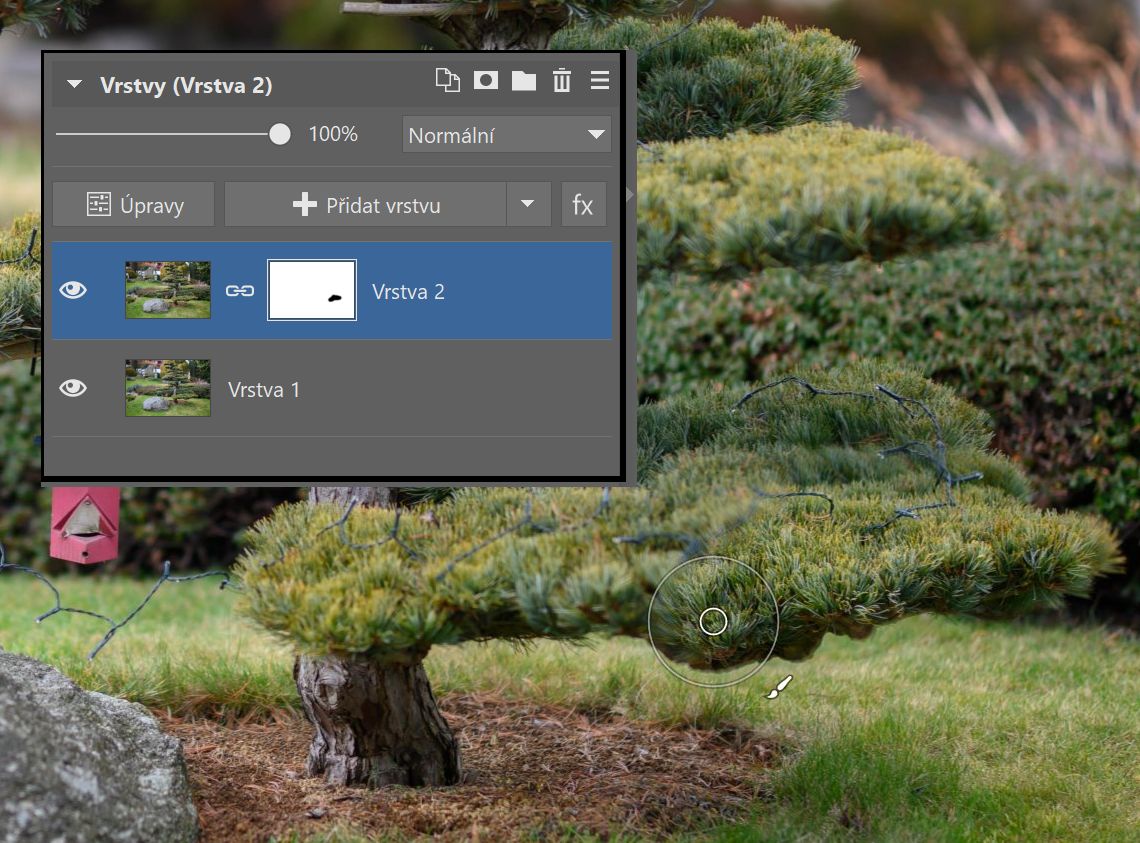Image resolution: width=1140 pixels, height=843 pixels.
Task: Open the Normální blend mode dropdown
Action: click(x=507, y=135)
